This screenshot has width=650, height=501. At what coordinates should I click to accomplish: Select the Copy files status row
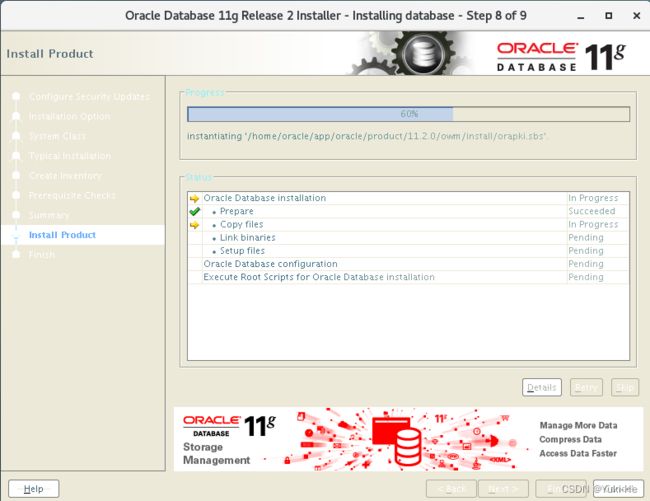[x=408, y=225]
